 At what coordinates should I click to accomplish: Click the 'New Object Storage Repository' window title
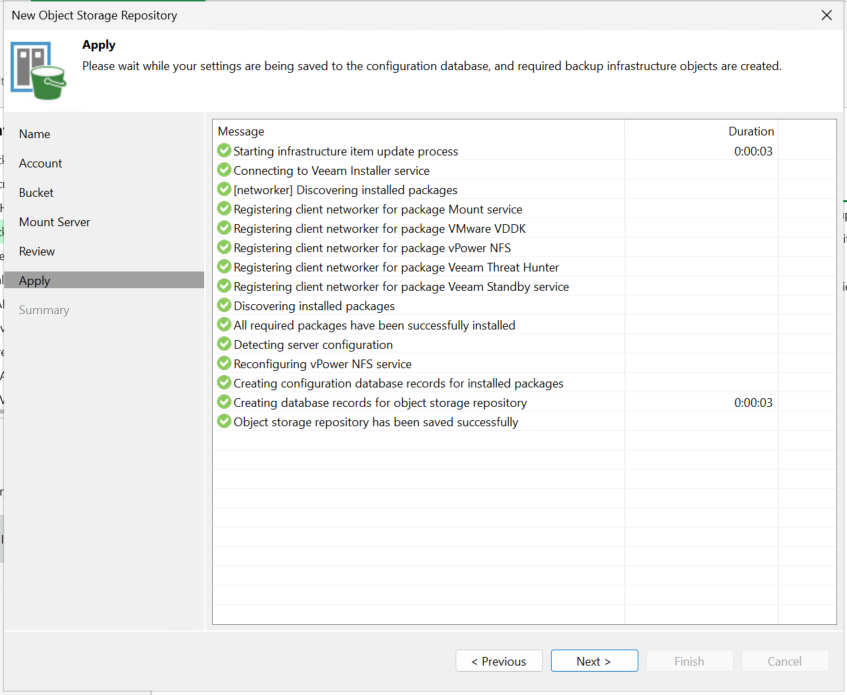(x=95, y=15)
